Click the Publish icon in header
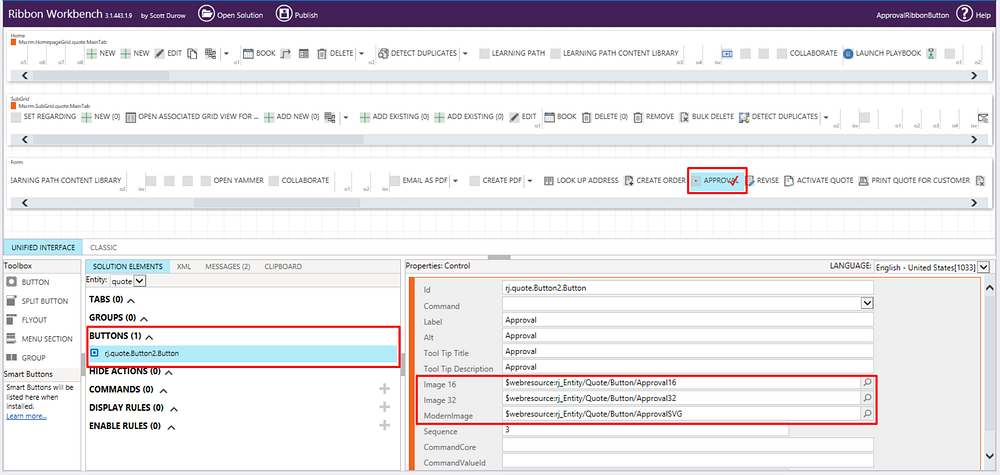This screenshot has width=1000, height=475. click(284, 14)
